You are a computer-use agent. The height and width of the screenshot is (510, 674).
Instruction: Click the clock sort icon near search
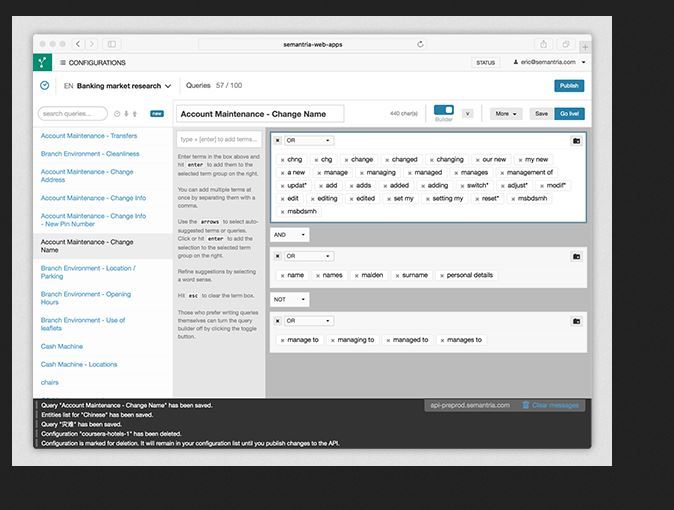[x=117, y=114]
